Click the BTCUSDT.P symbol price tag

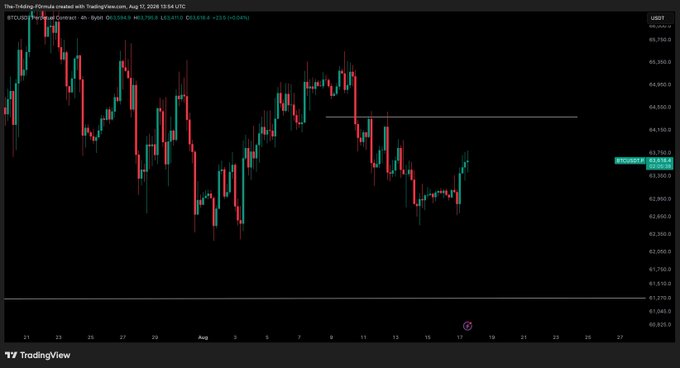click(x=630, y=160)
